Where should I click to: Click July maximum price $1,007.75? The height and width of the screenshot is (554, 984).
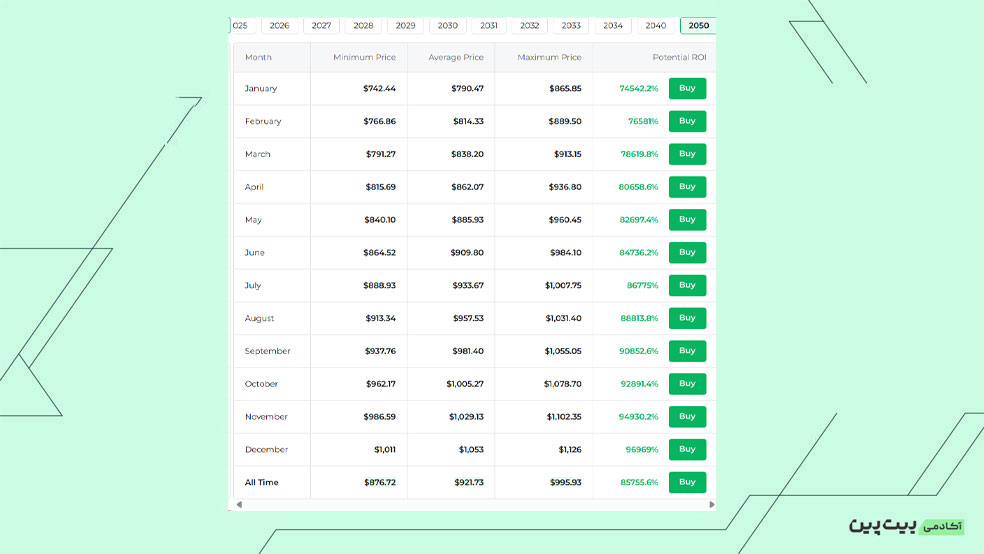pos(564,285)
